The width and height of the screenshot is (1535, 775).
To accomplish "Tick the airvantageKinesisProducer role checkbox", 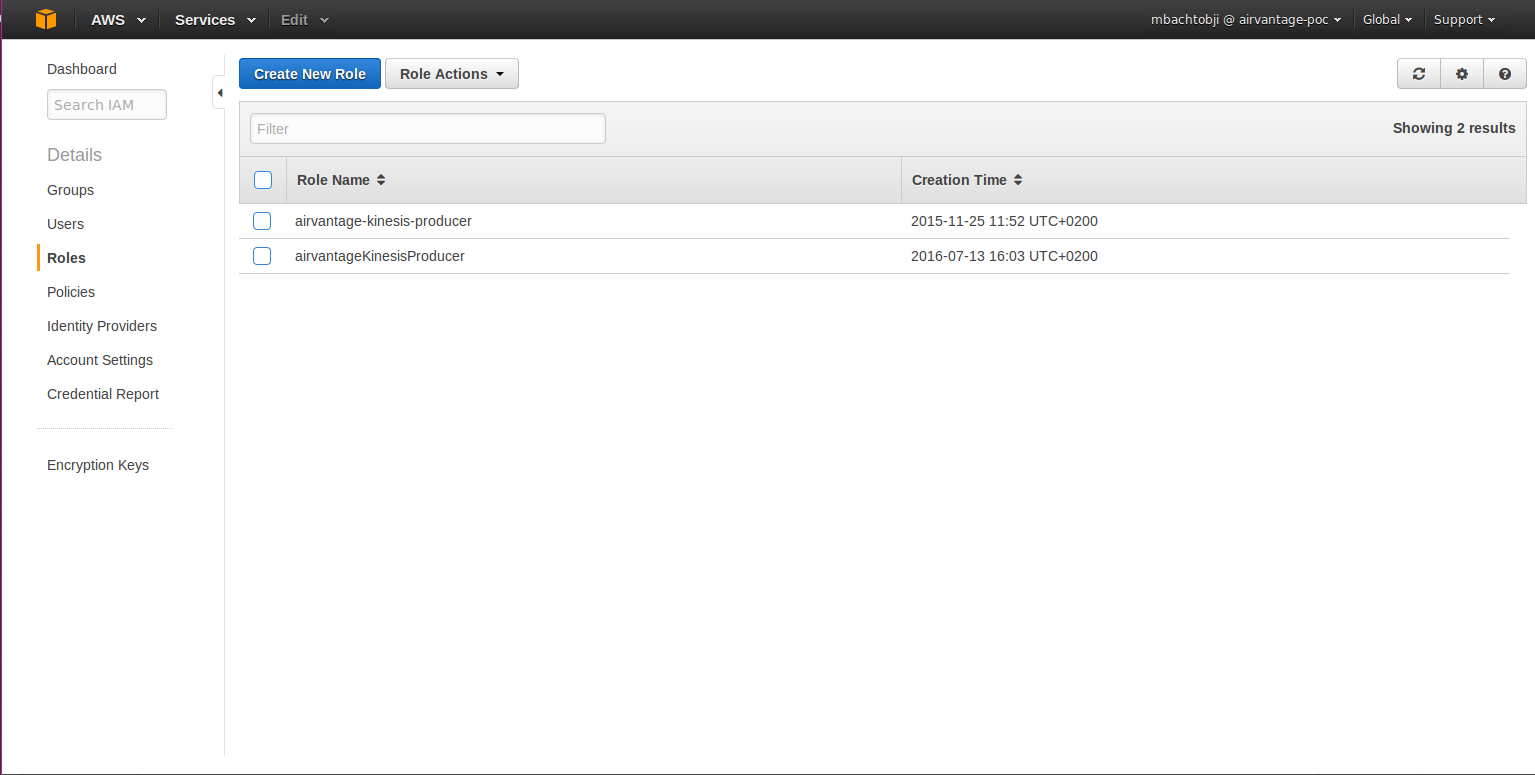I will (x=262, y=256).
